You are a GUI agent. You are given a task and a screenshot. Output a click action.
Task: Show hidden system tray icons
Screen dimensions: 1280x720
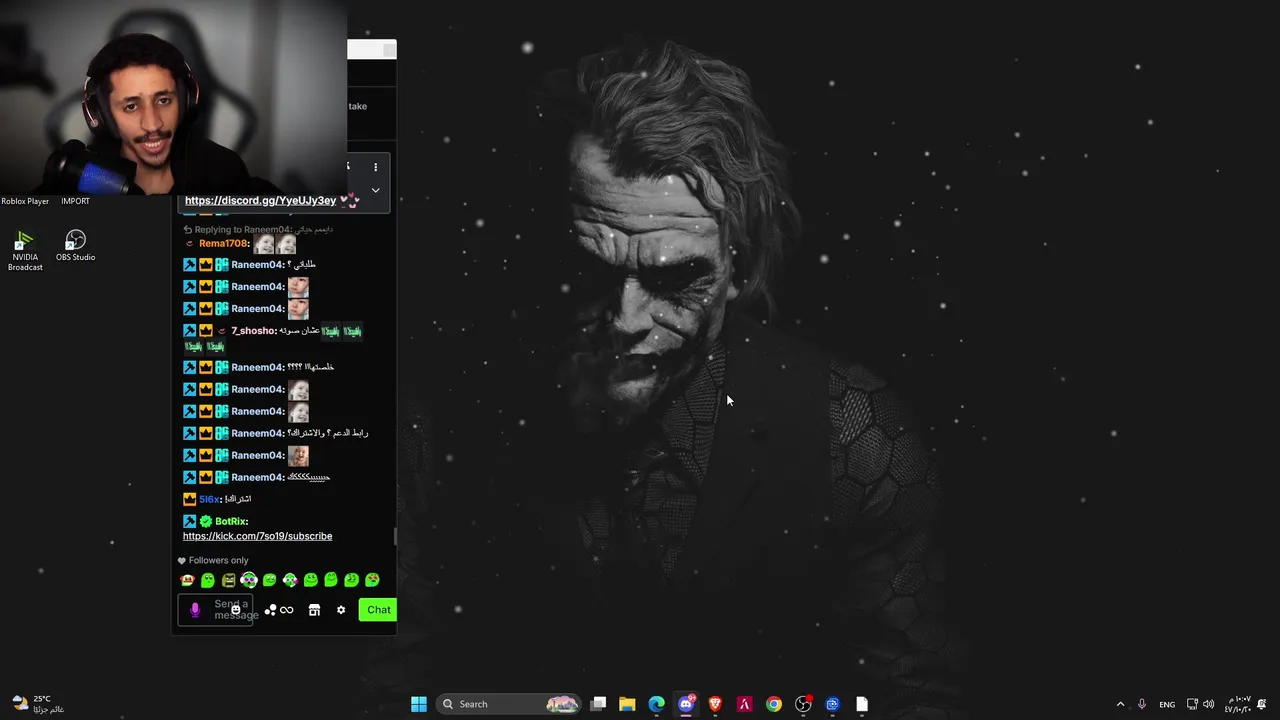pyautogui.click(x=1120, y=704)
